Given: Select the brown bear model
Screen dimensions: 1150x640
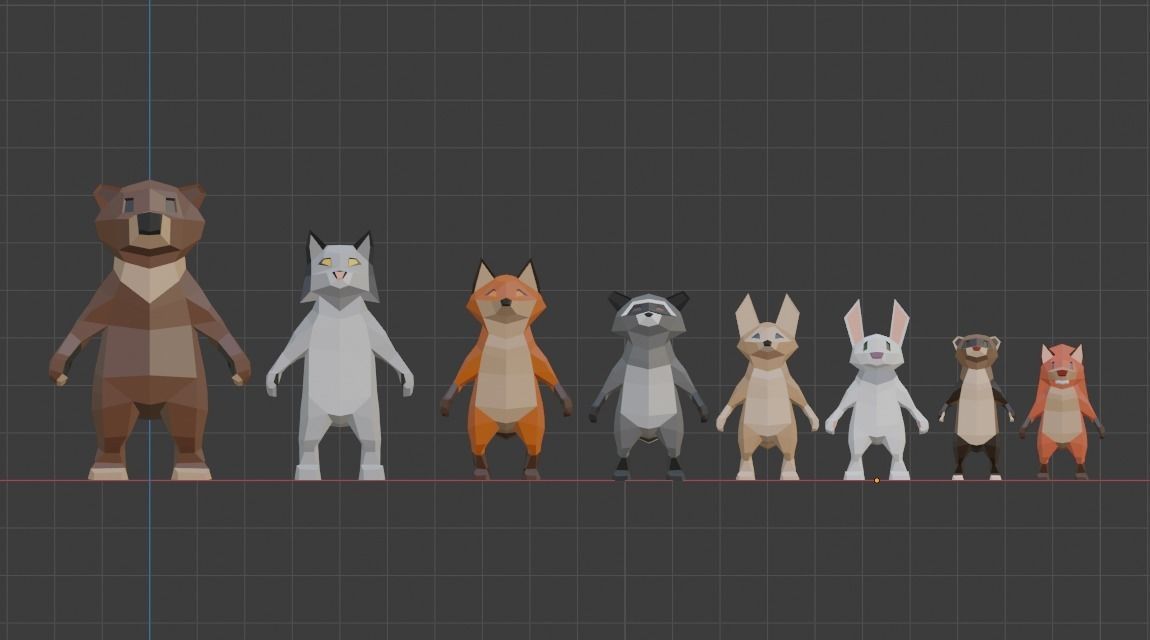Looking at the screenshot, I should (150, 330).
